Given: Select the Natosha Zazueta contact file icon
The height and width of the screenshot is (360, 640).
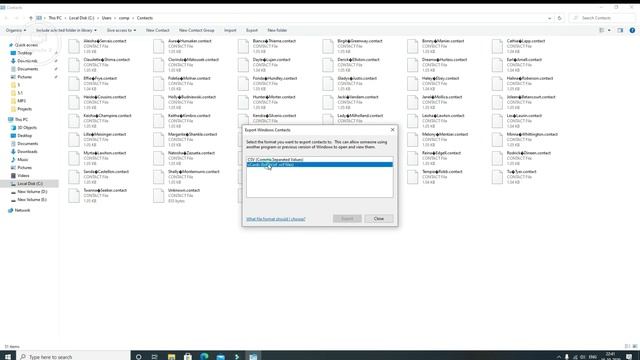Looking at the screenshot, I should 158,158.
